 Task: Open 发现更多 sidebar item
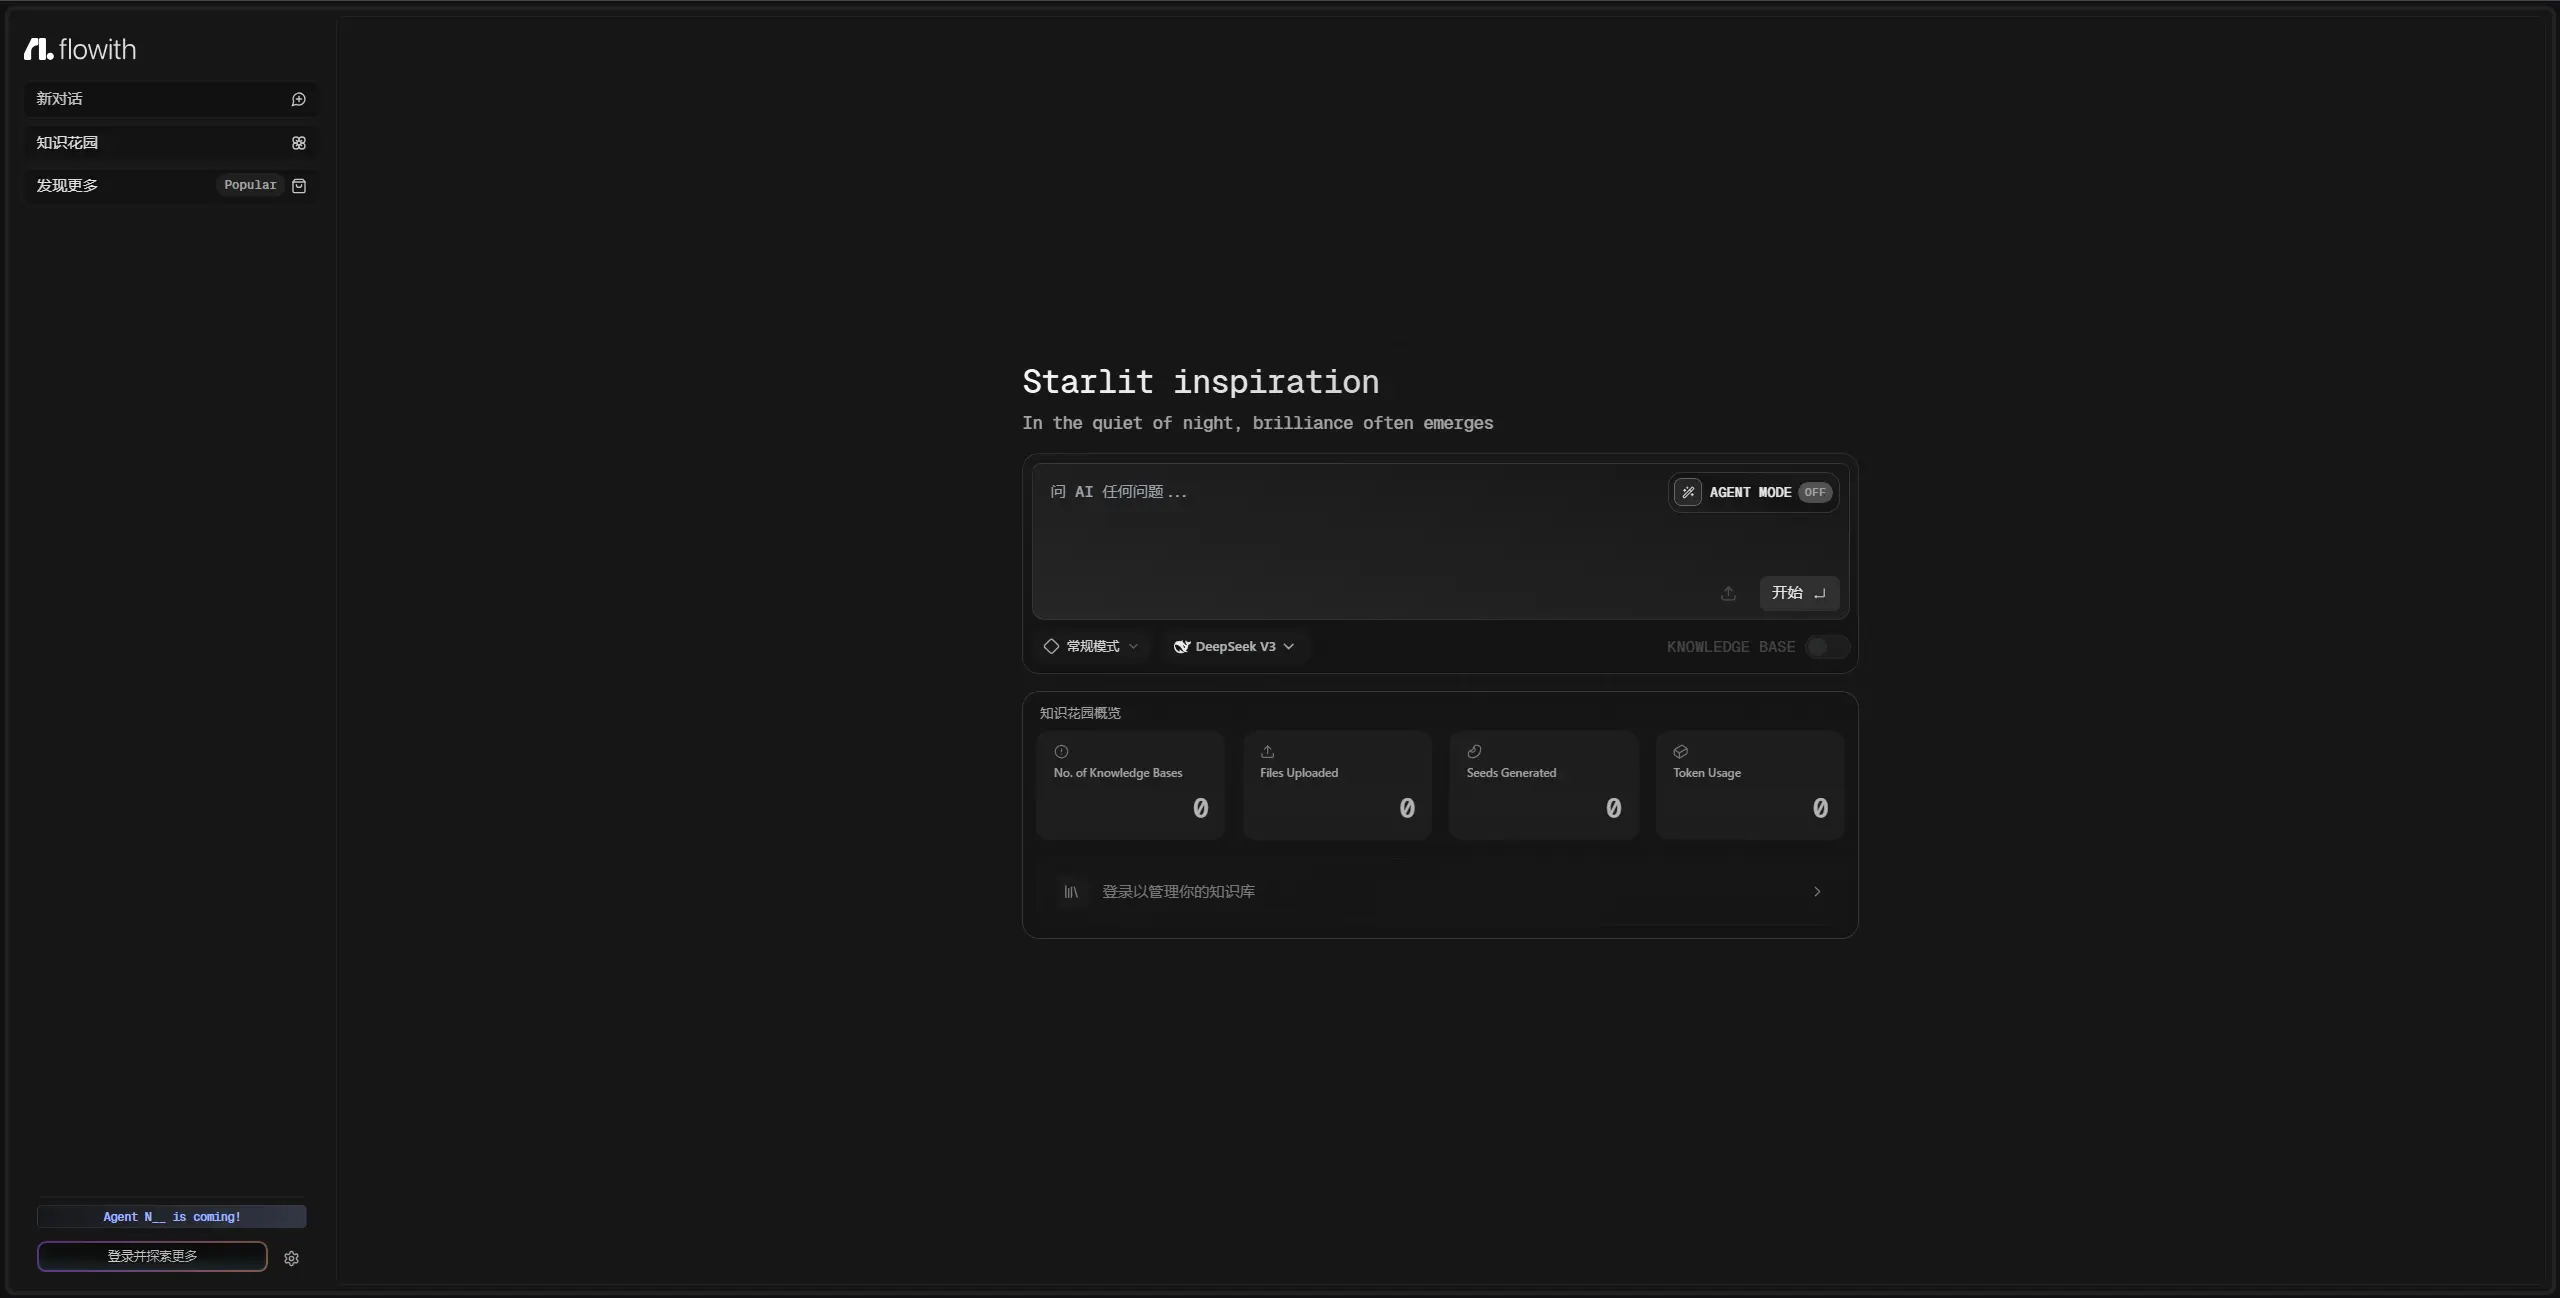pyautogui.click(x=68, y=186)
